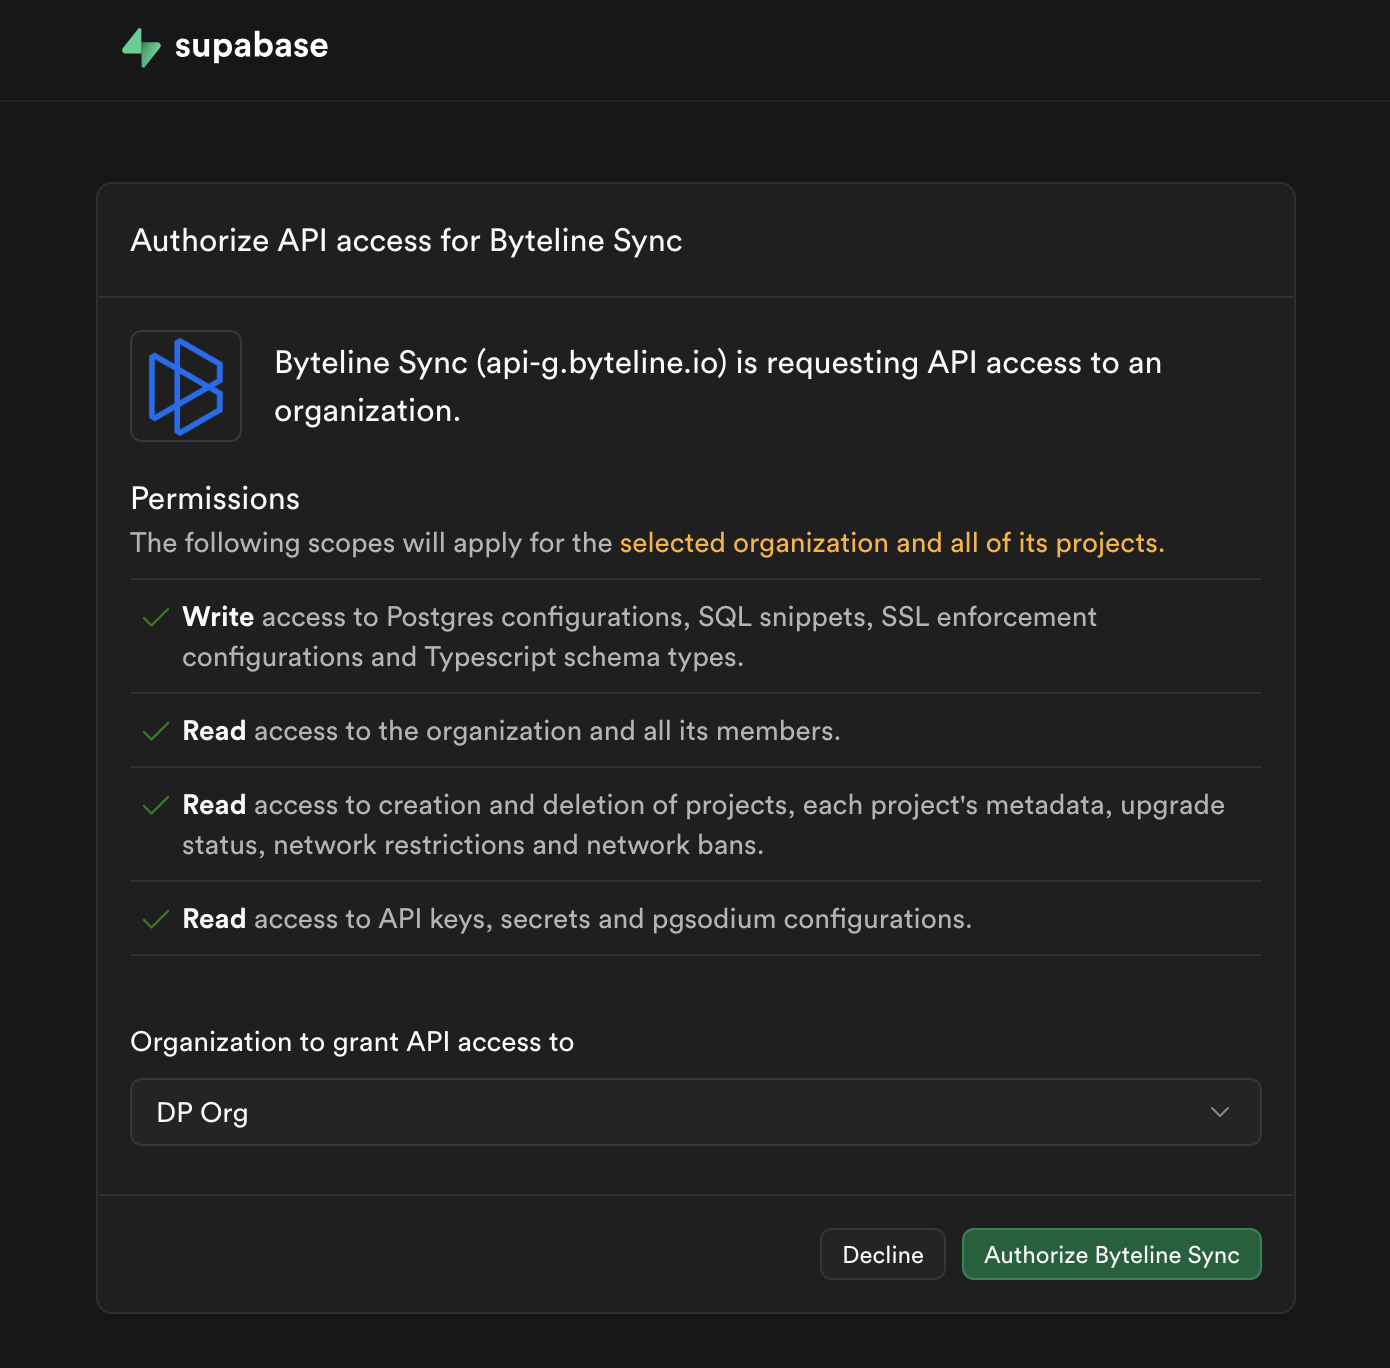
Task: Click the checkmark beside Write access permission
Action: [x=156, y=618]
